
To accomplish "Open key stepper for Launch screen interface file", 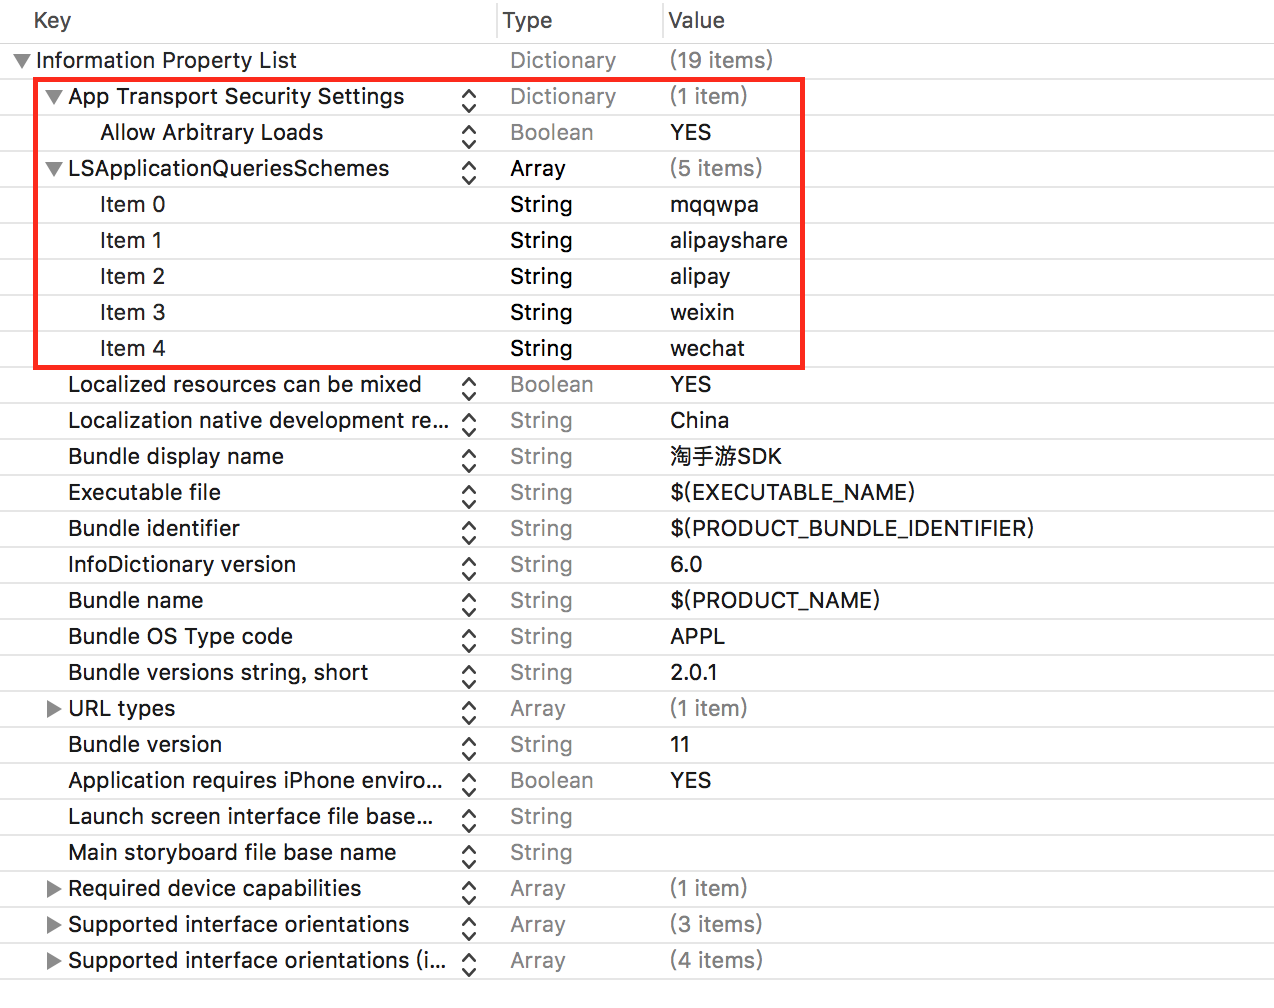I will [469, 819].
